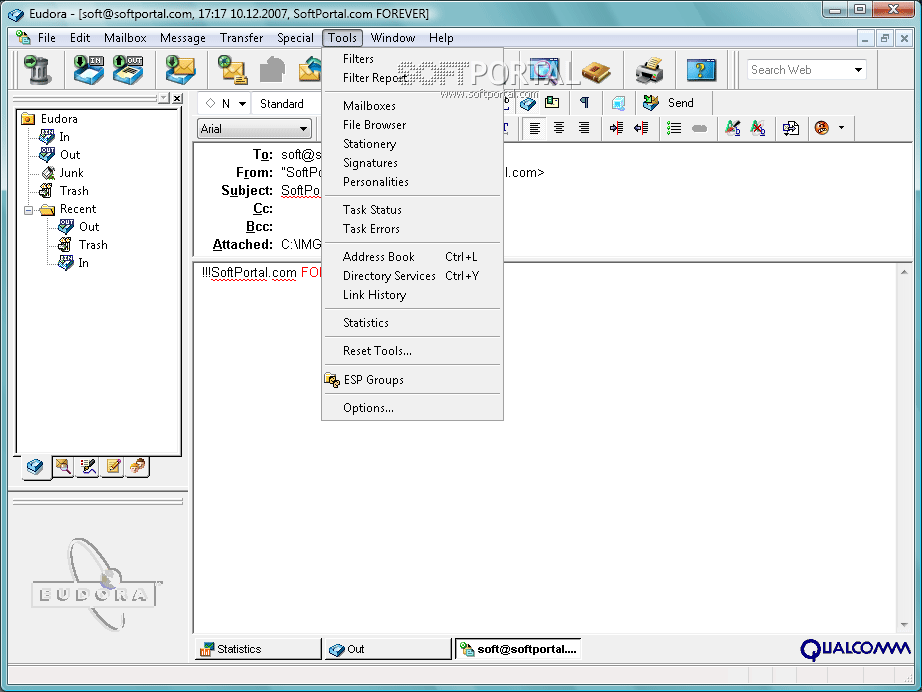Image resolution: width=922 pixels, height=692 pixels.
Task: Open the Special menu in menu bar
Action: [x=295, y=38]
